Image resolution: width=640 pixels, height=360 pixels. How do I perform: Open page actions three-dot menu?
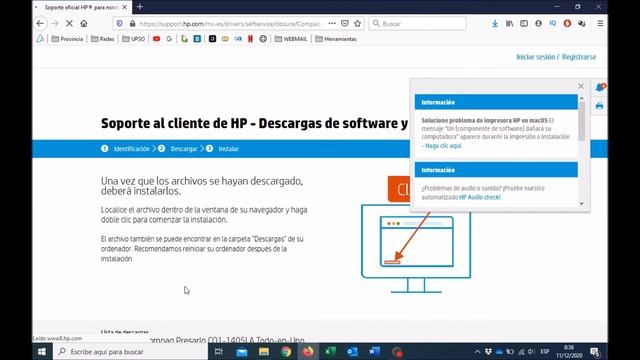(x=332, y=23)
